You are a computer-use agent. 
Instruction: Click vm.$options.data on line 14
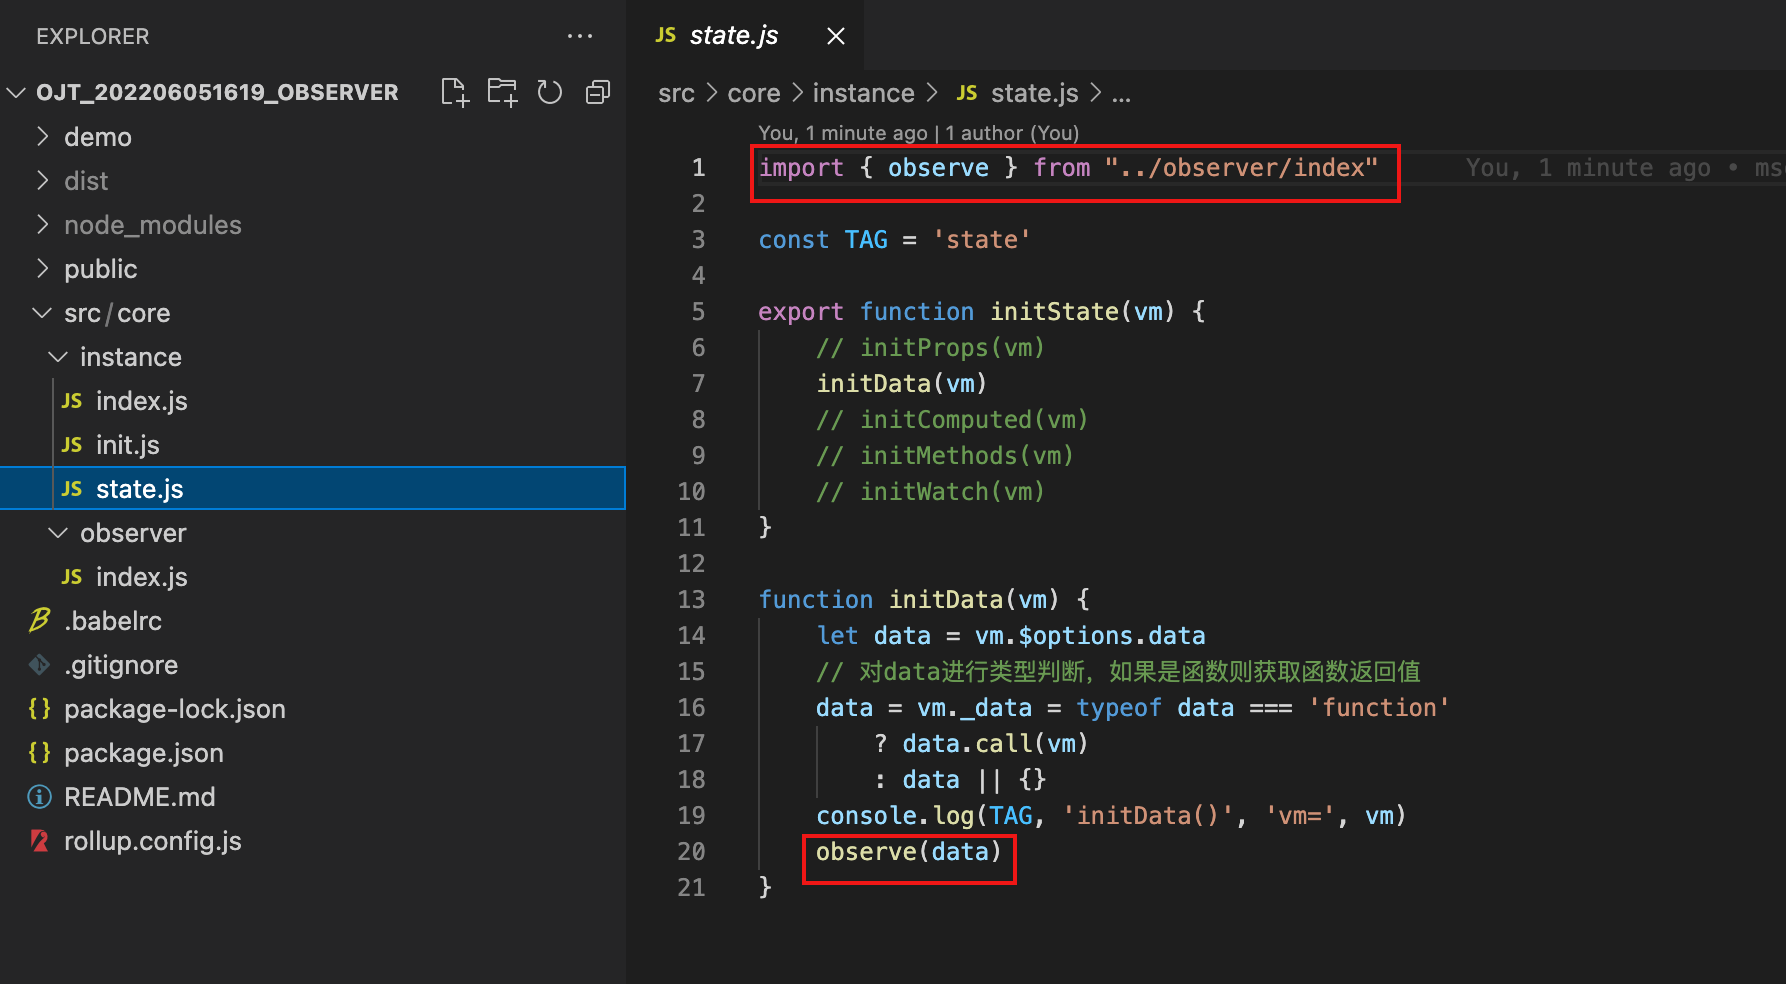tap(1090, 636)
